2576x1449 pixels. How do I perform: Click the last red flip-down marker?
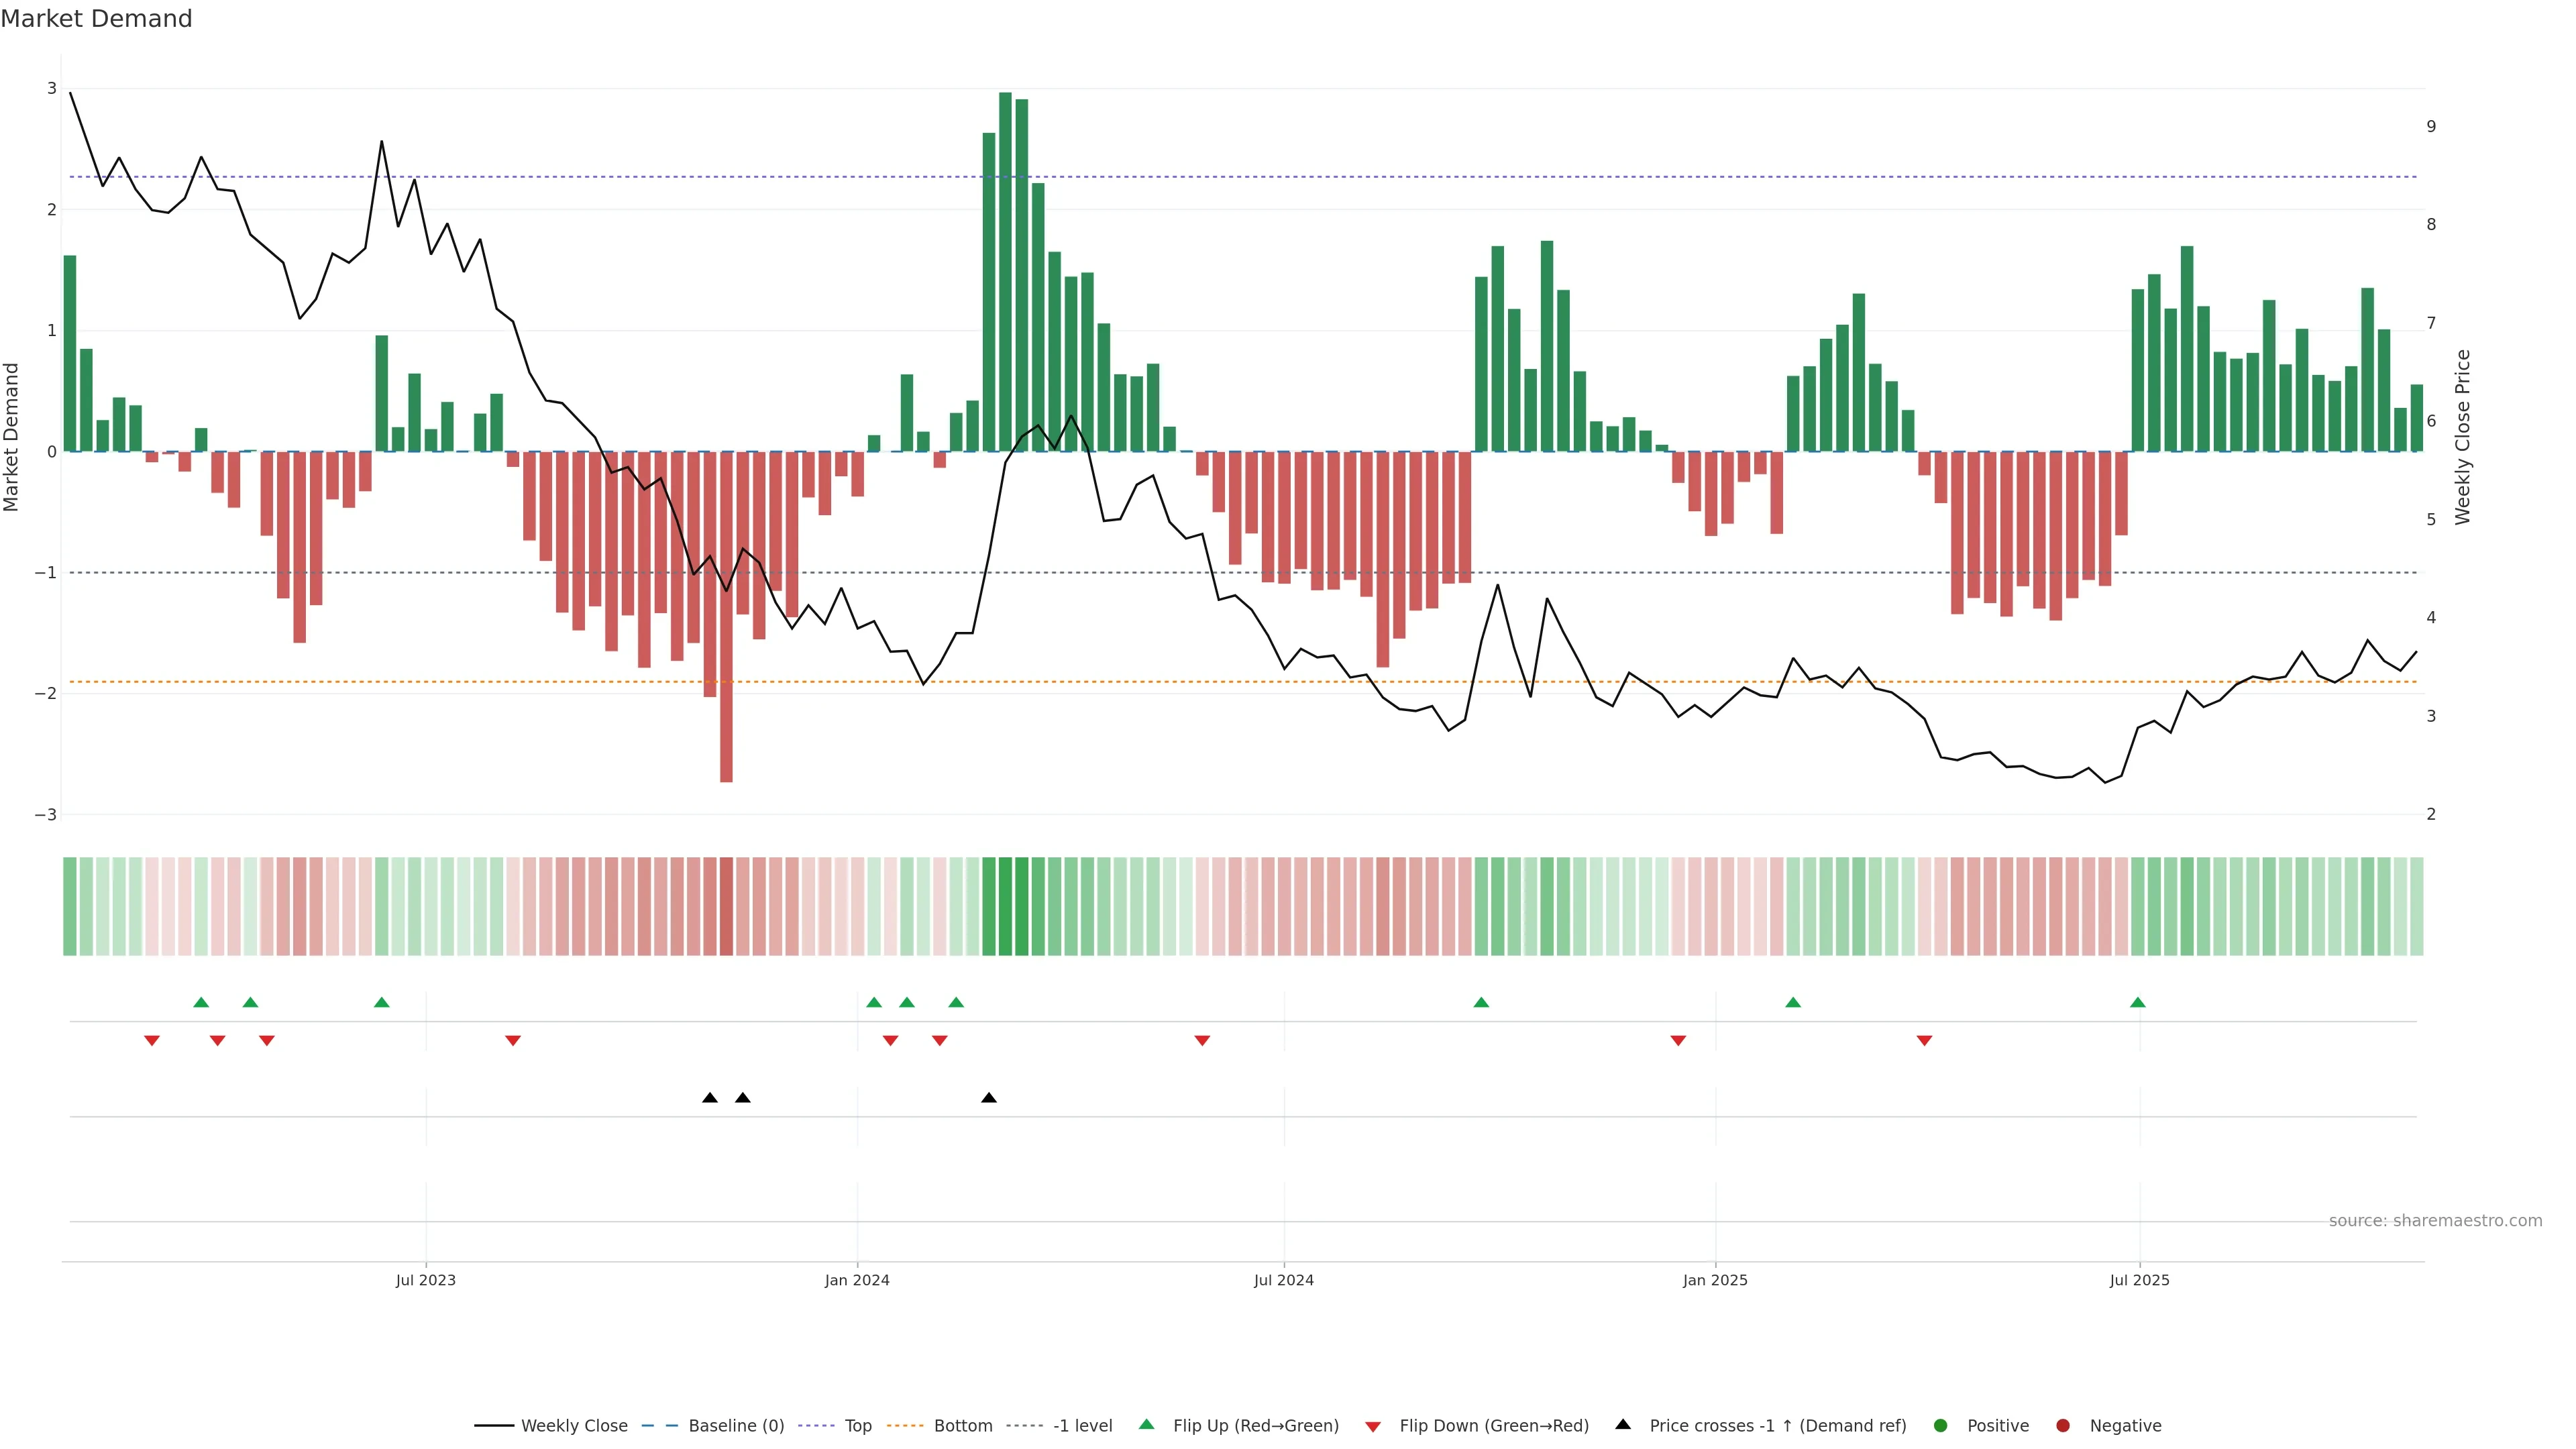point(1924,1041)
